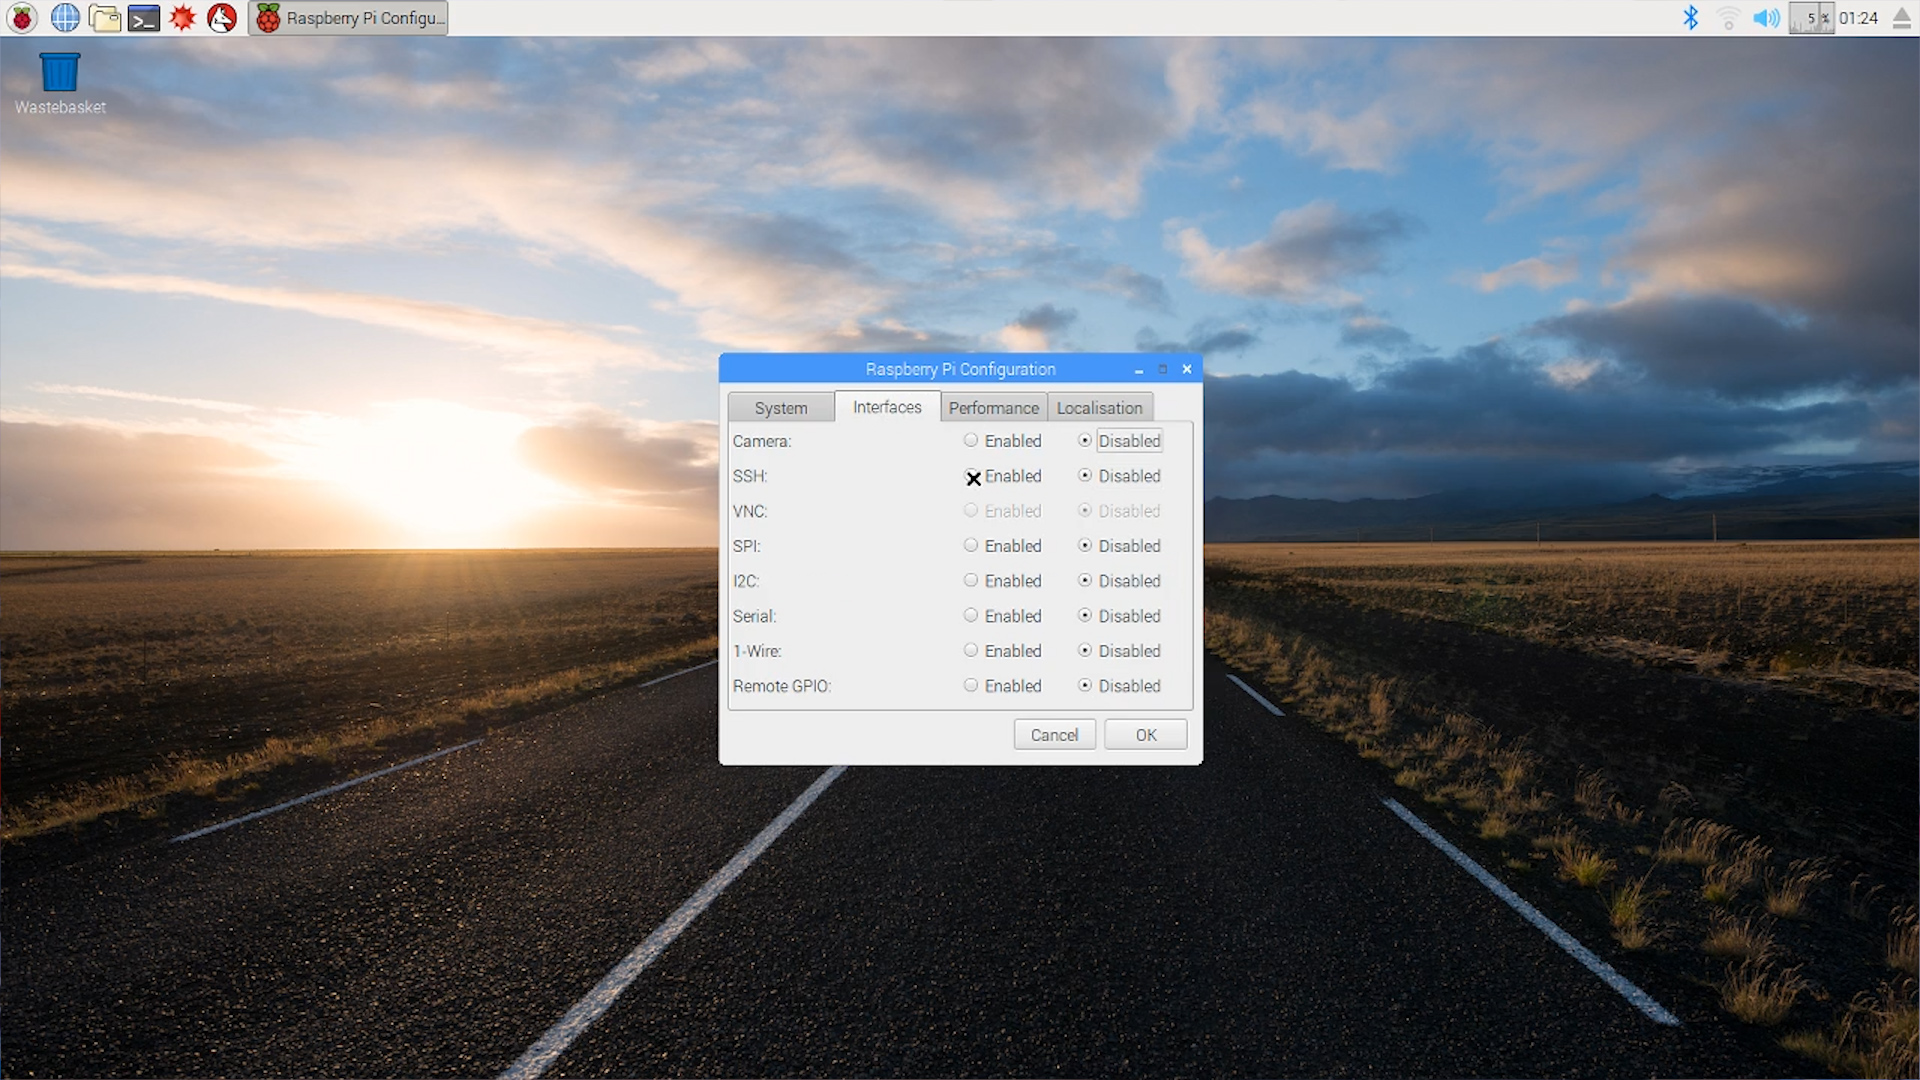Open the Wastebasket on desktop
The image size is (1920, 1080).
click(x=59, y=72)
